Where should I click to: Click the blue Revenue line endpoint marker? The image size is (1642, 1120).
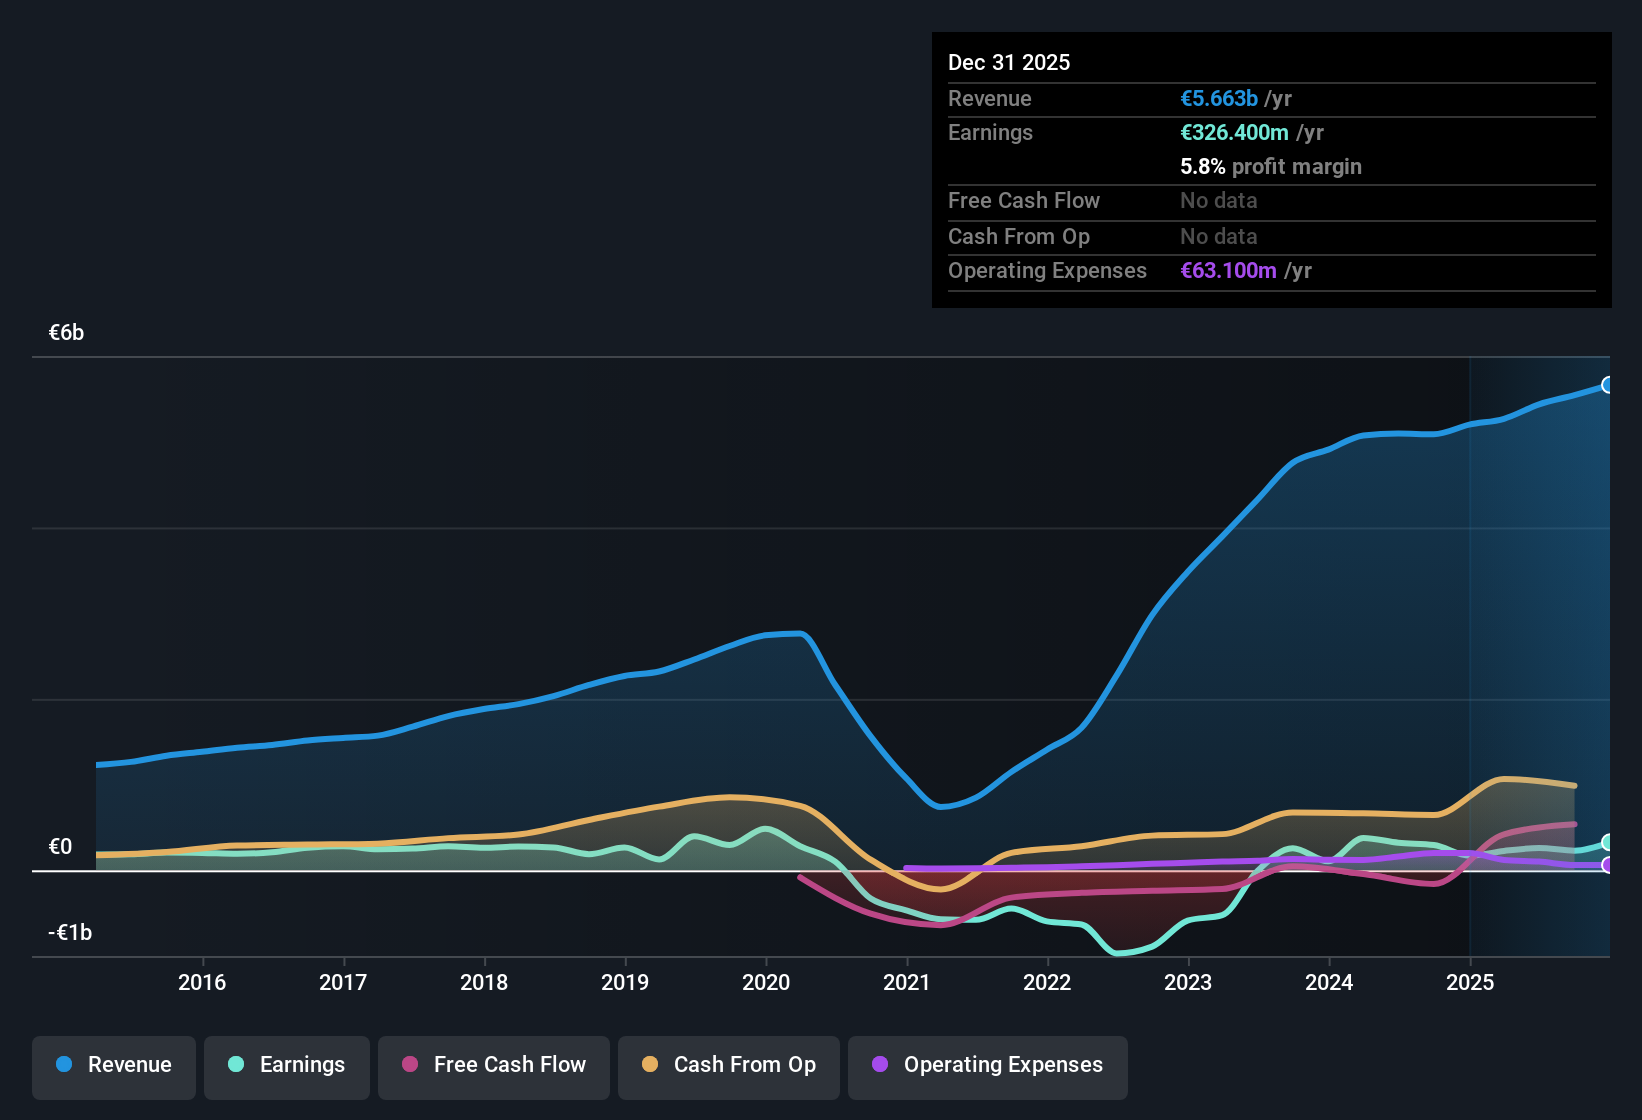(x=1607, y=385)
